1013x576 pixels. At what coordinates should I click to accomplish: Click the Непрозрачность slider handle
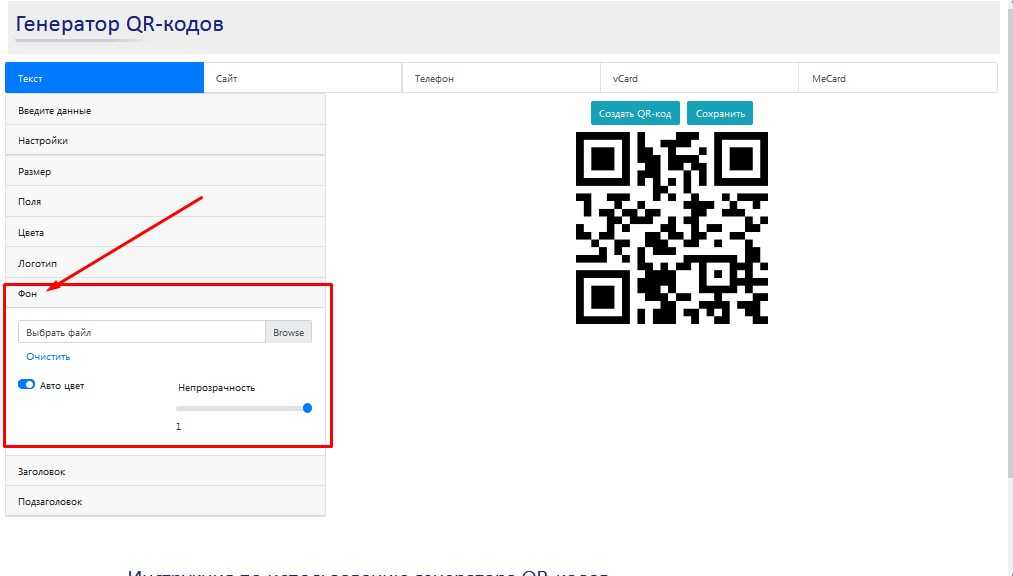point(307,408)
